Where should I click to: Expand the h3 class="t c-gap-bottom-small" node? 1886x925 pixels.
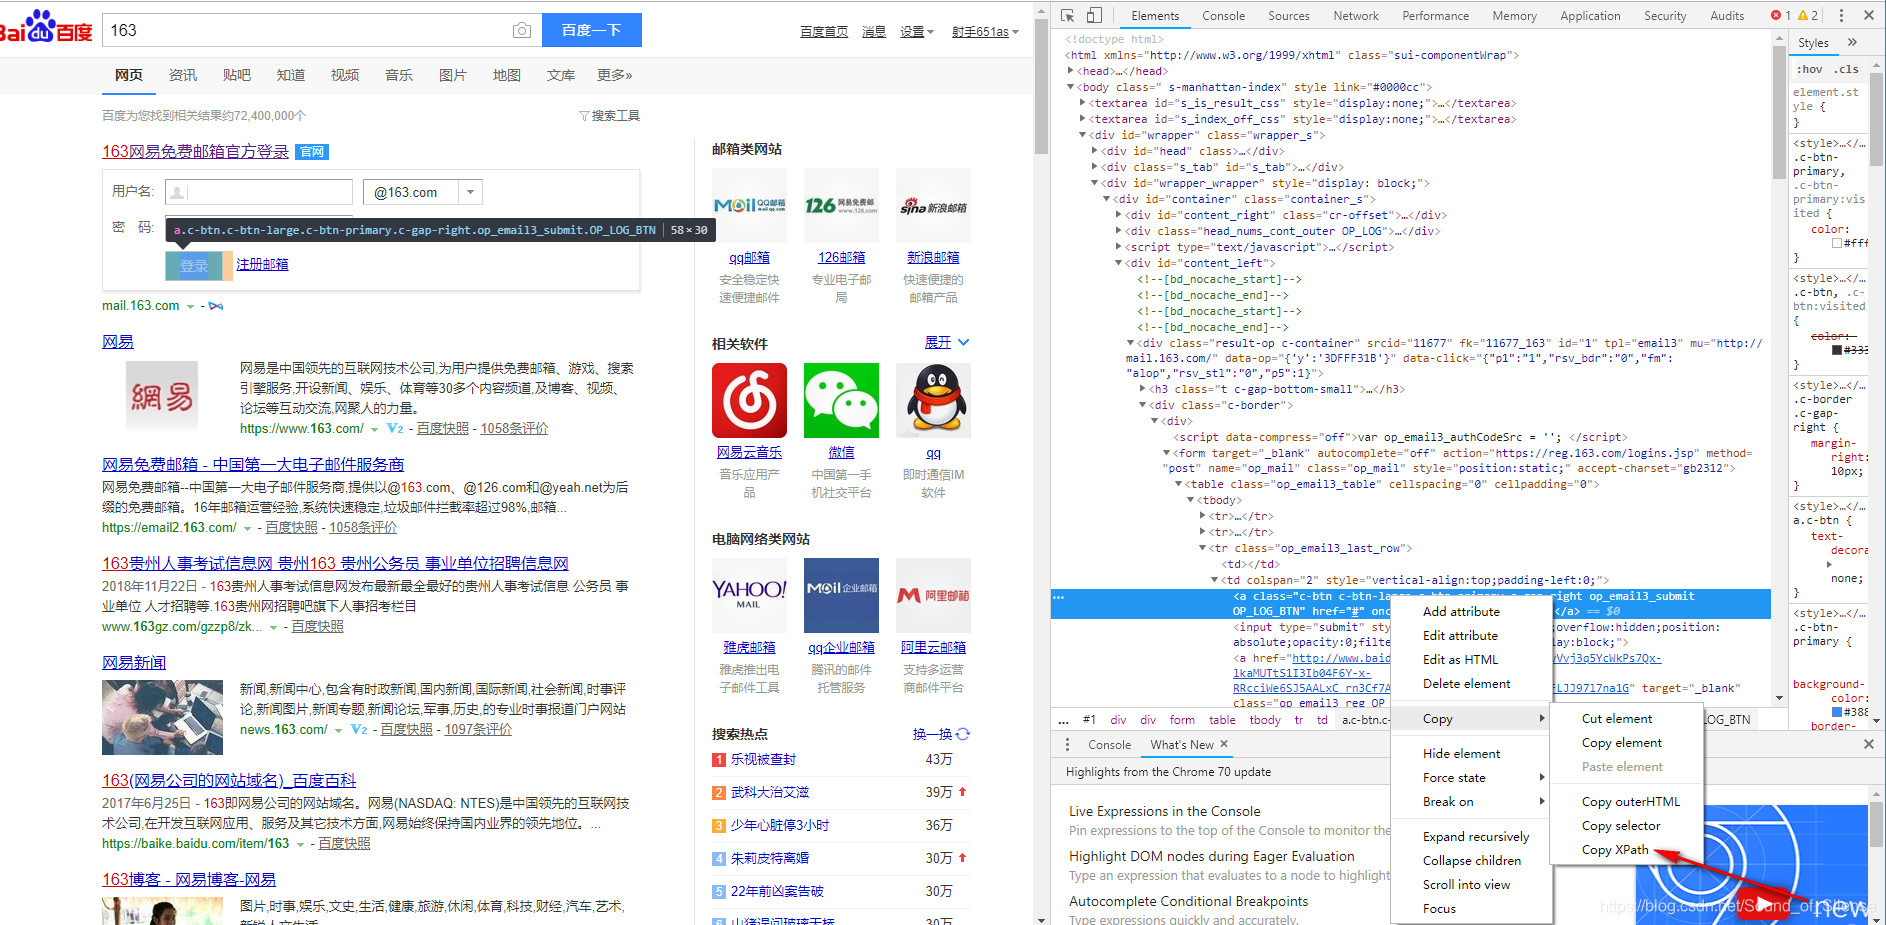[x=1142, y=389]
